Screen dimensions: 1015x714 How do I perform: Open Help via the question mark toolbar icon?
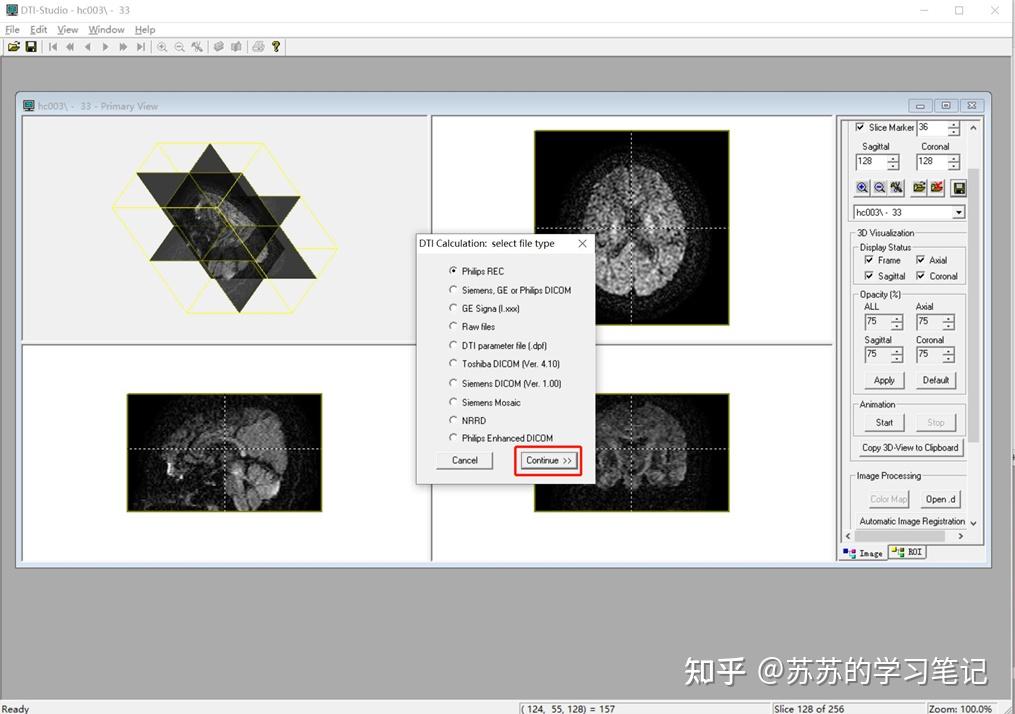275,46
